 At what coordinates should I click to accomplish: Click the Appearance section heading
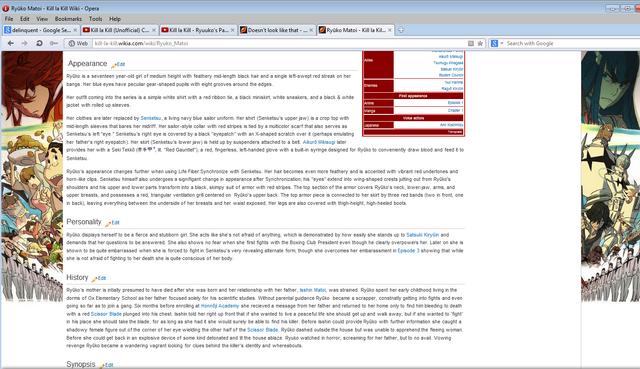tap(87, 64)
